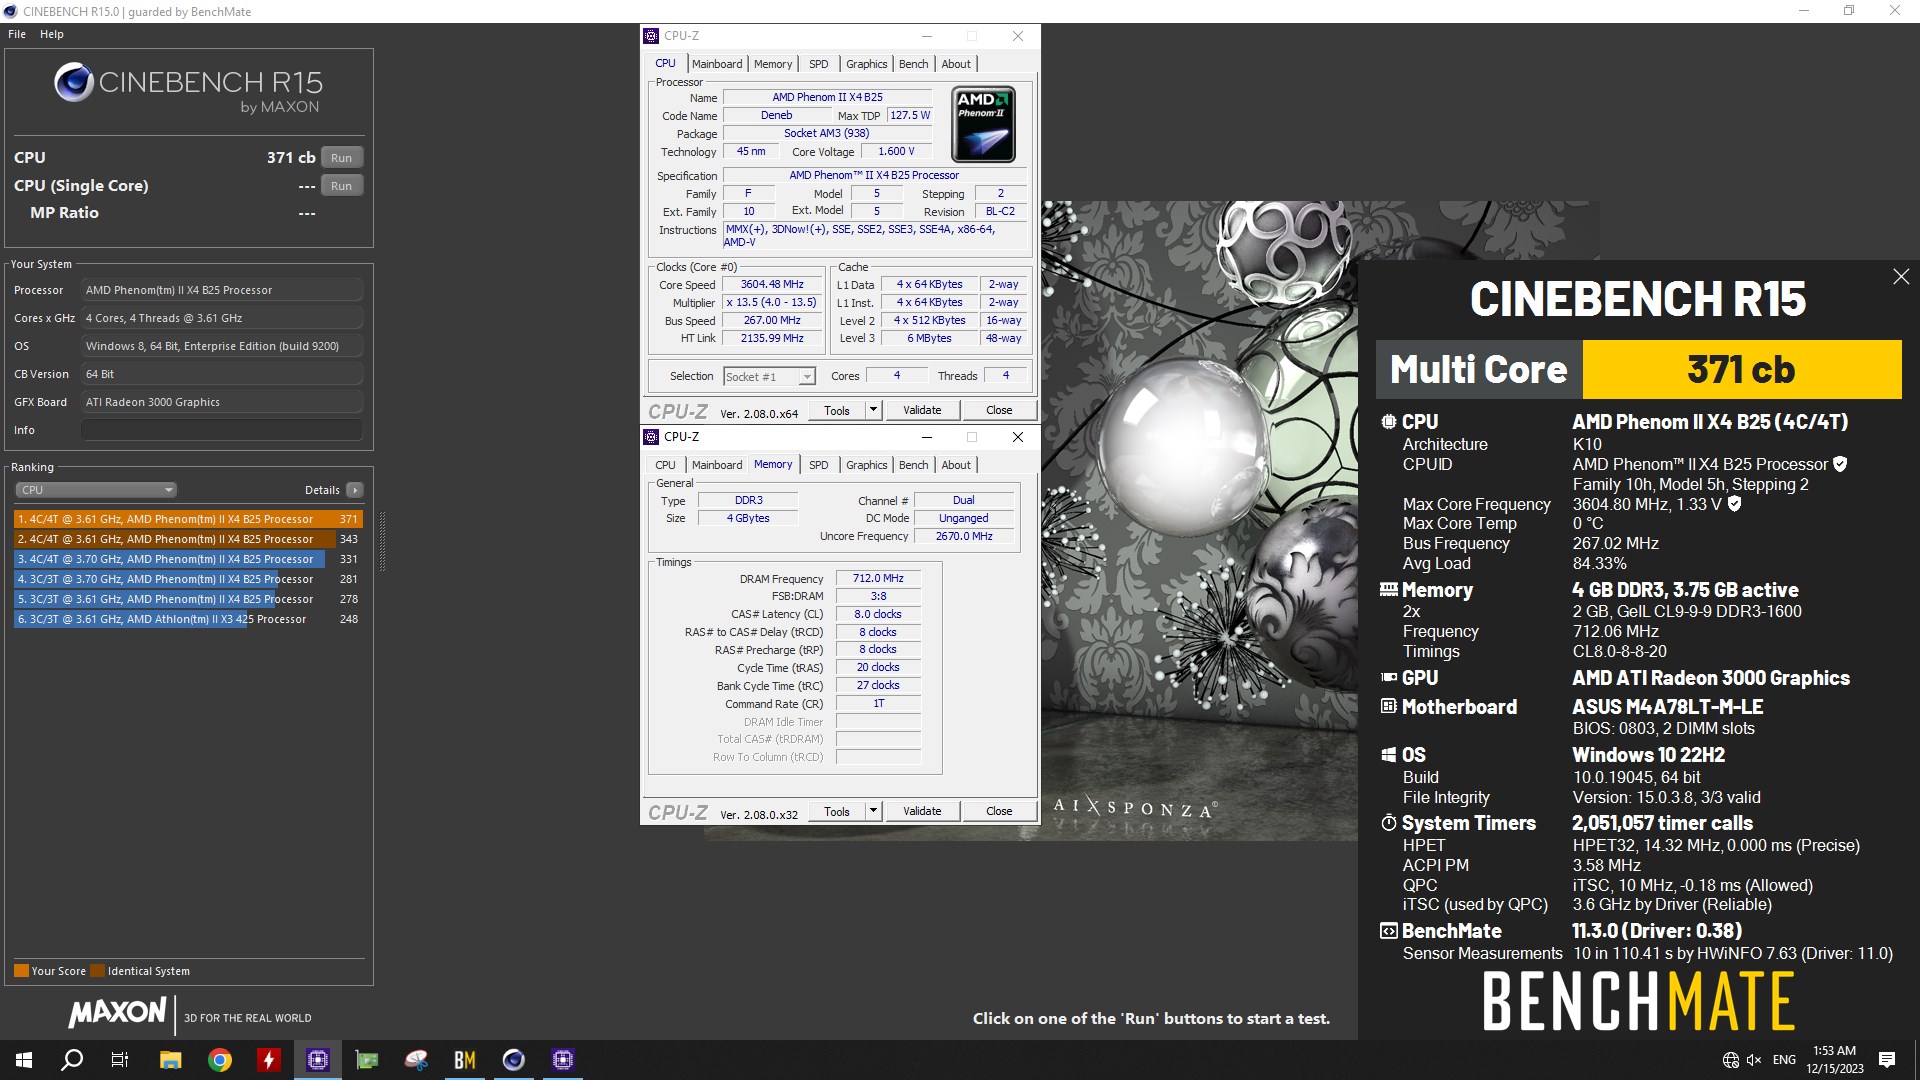This screenshot has height=1080, width=1920.
Task: Switch to the first CPU-Z taskbar window
Action: point(317,1060)
